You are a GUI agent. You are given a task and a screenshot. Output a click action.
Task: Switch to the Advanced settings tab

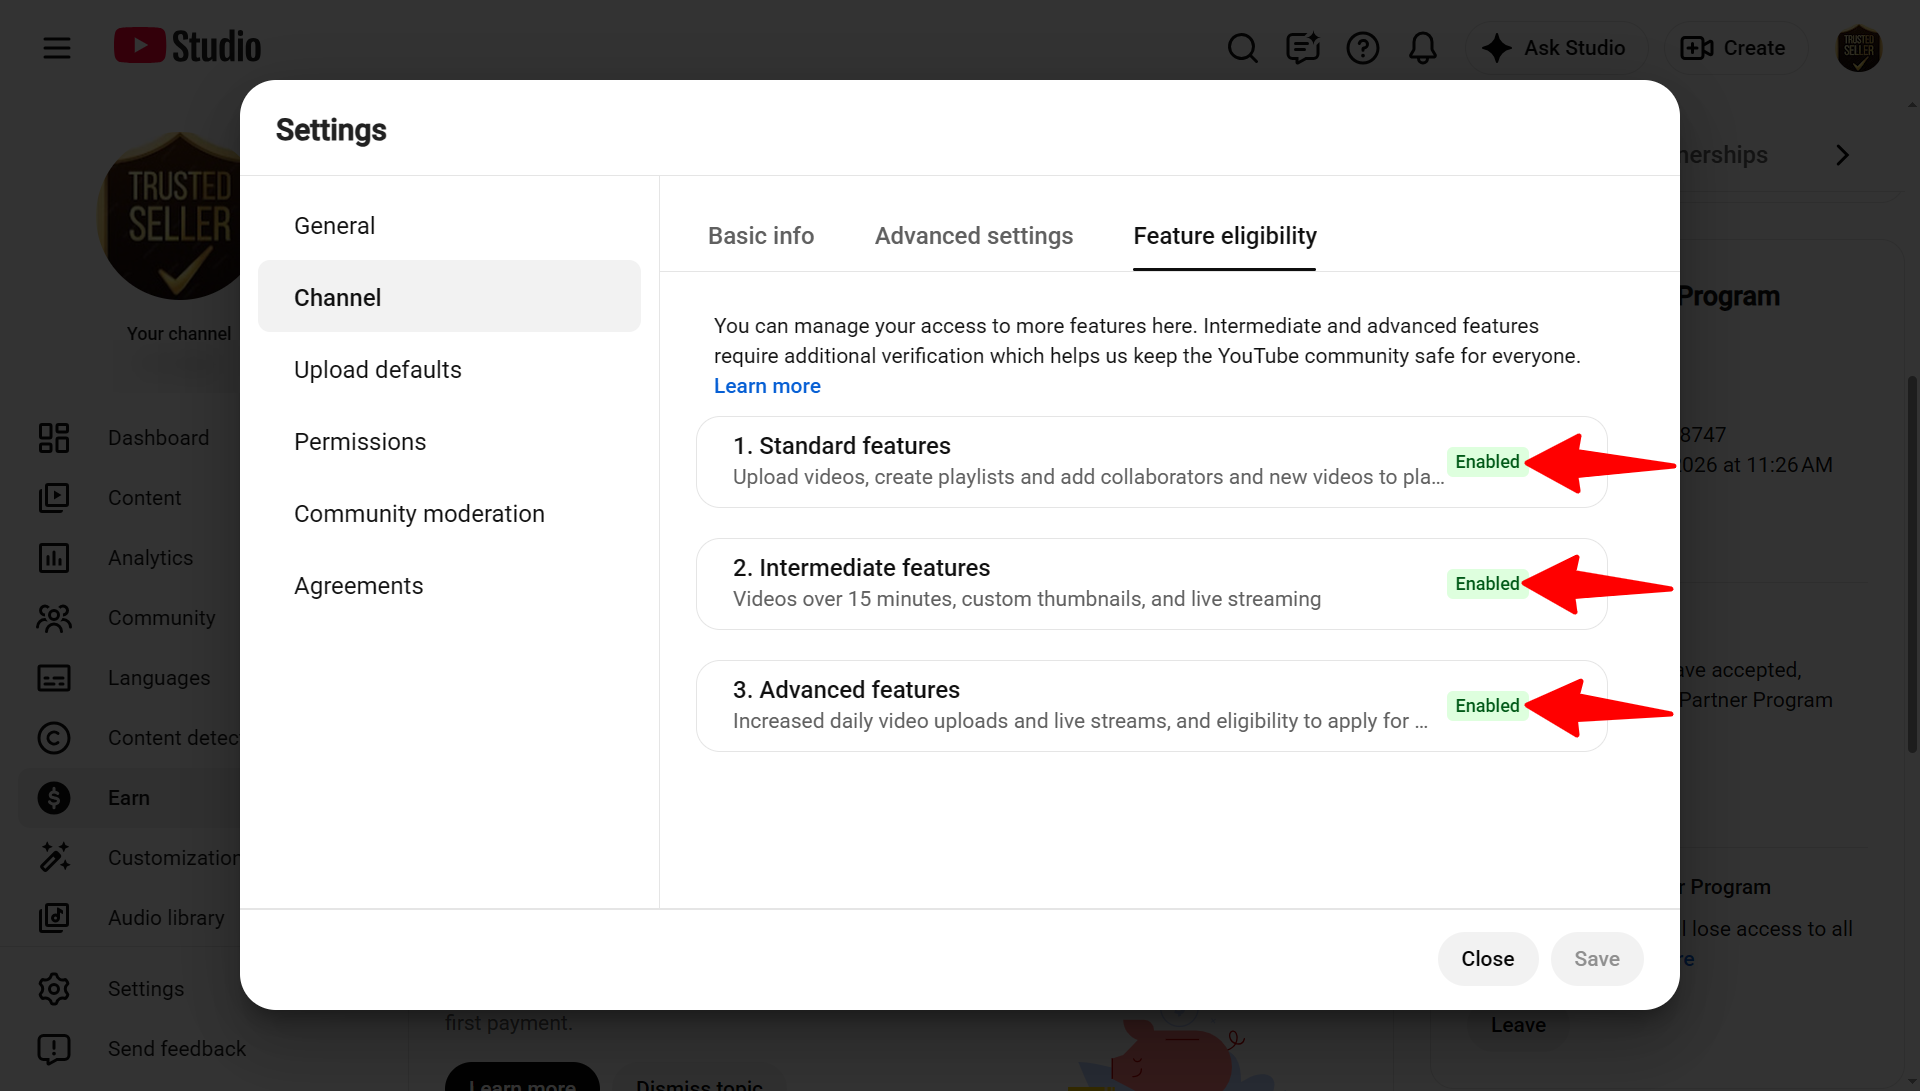pyautogui.click(x=973, y=236)
